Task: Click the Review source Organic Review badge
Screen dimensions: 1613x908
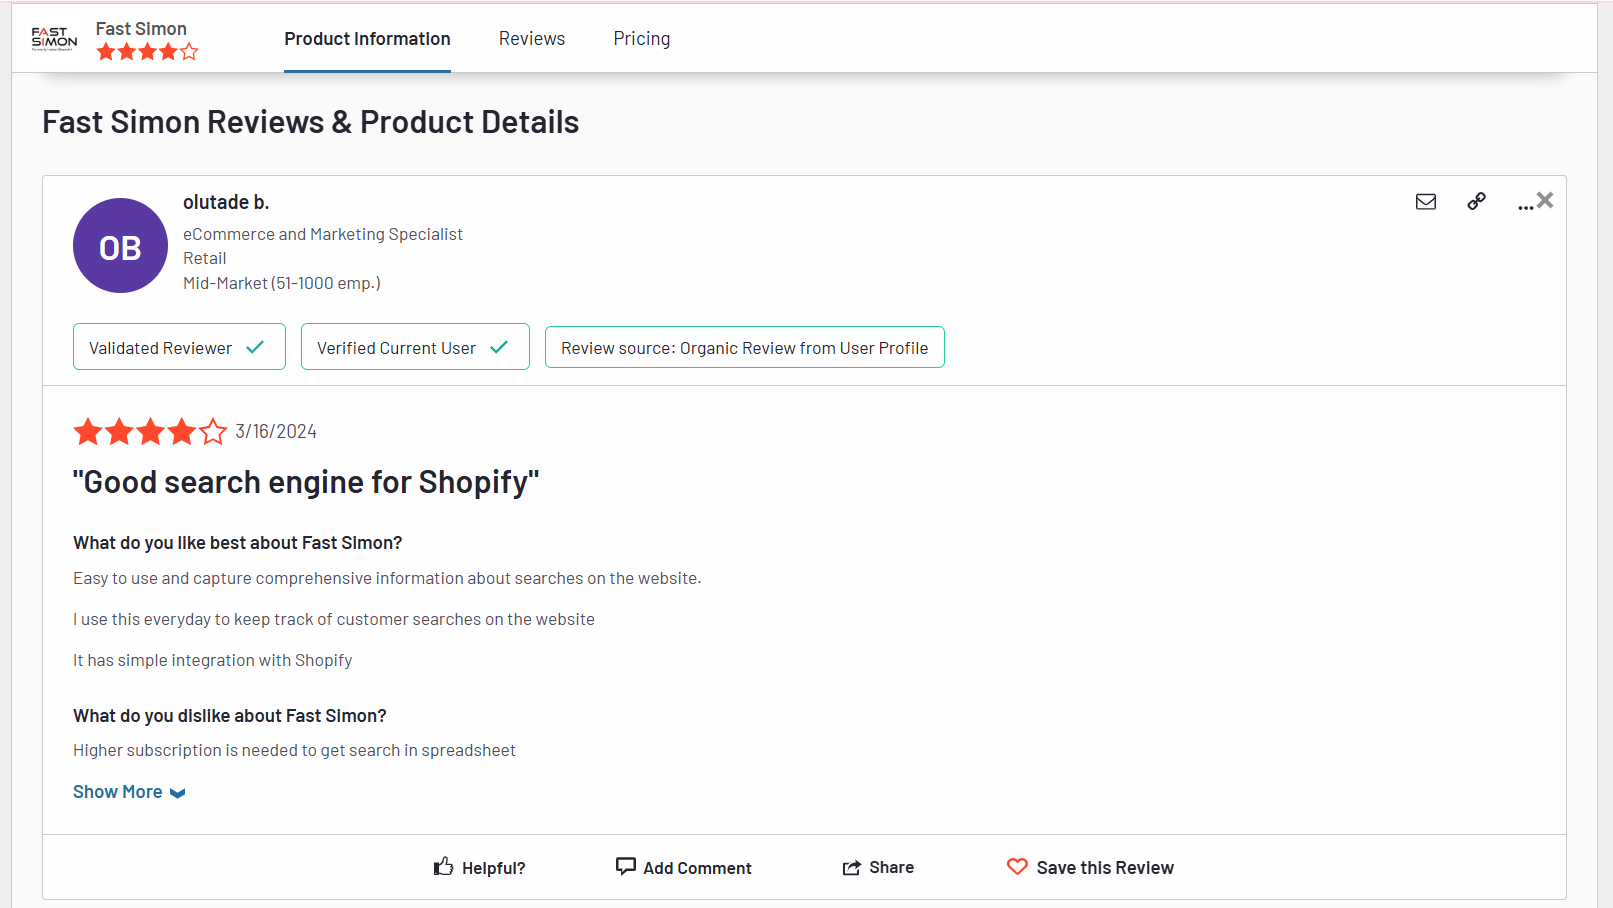Action: click(744, 347)
